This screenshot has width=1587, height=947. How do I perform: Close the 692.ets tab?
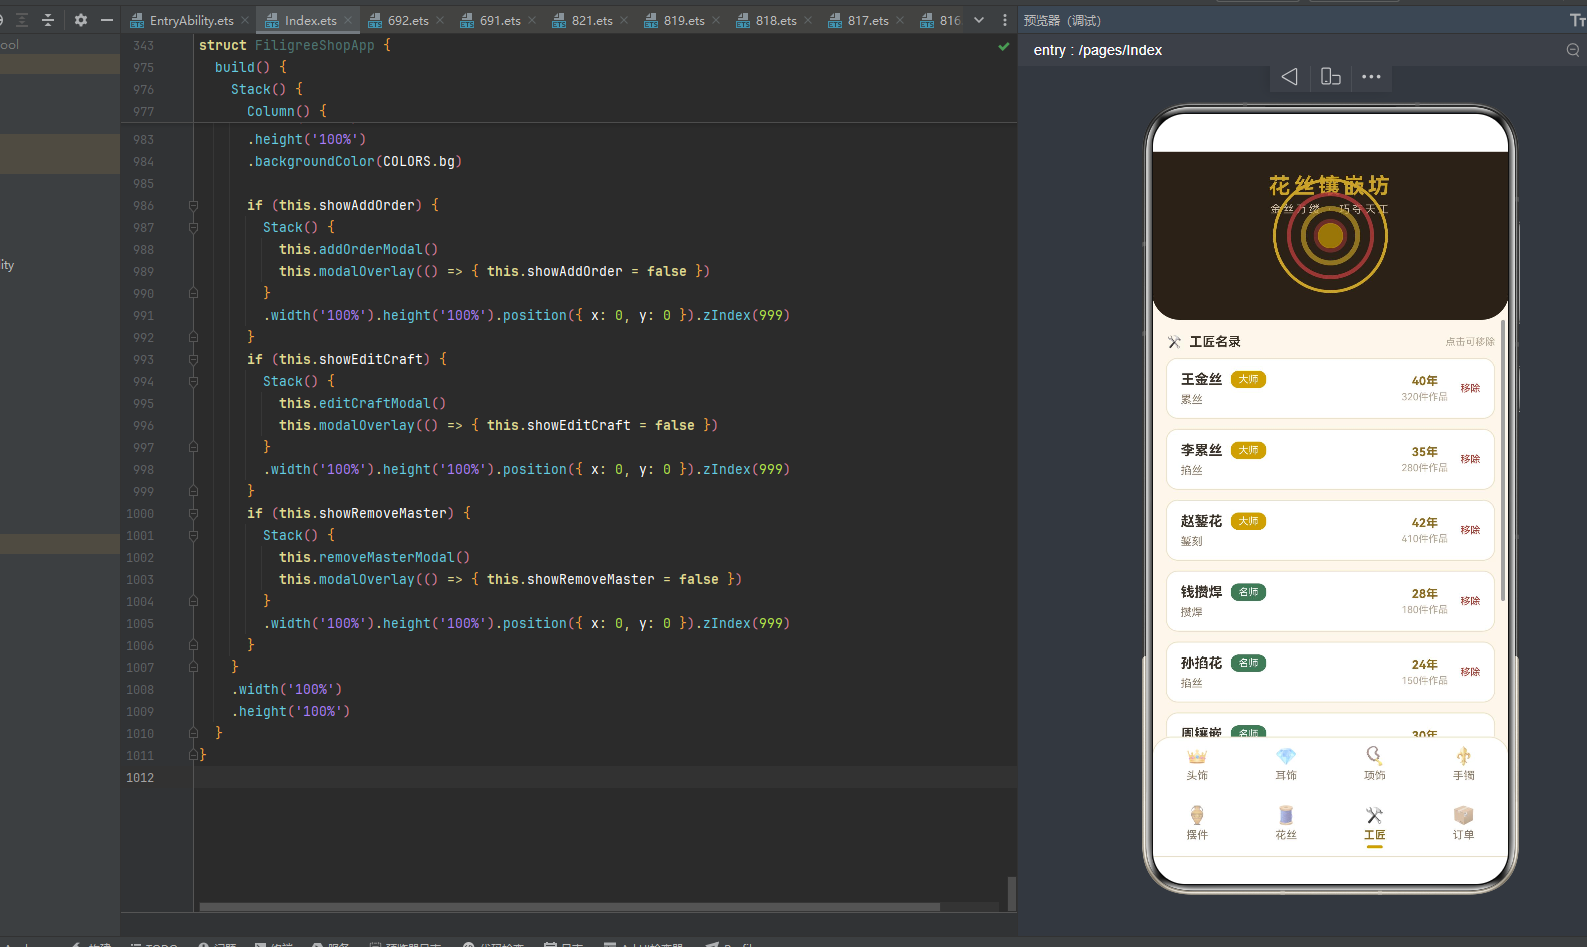click(440, 20)
